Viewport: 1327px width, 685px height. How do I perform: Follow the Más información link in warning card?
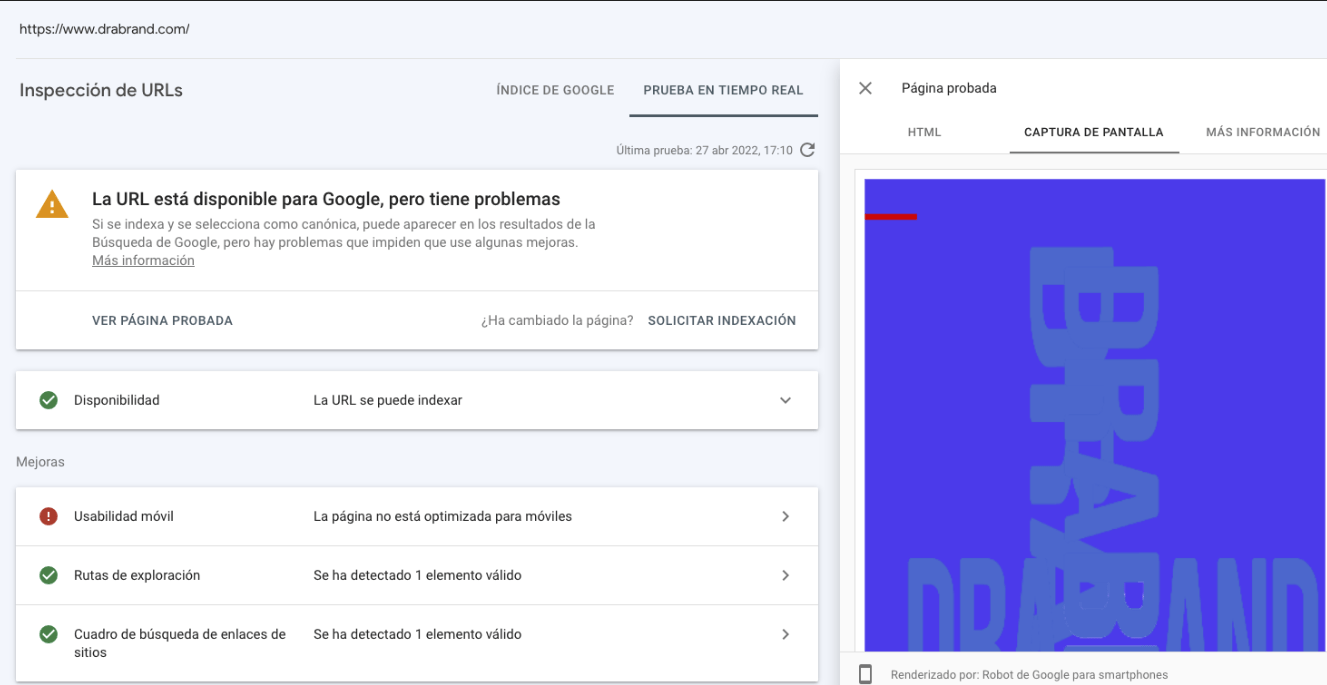143,261
